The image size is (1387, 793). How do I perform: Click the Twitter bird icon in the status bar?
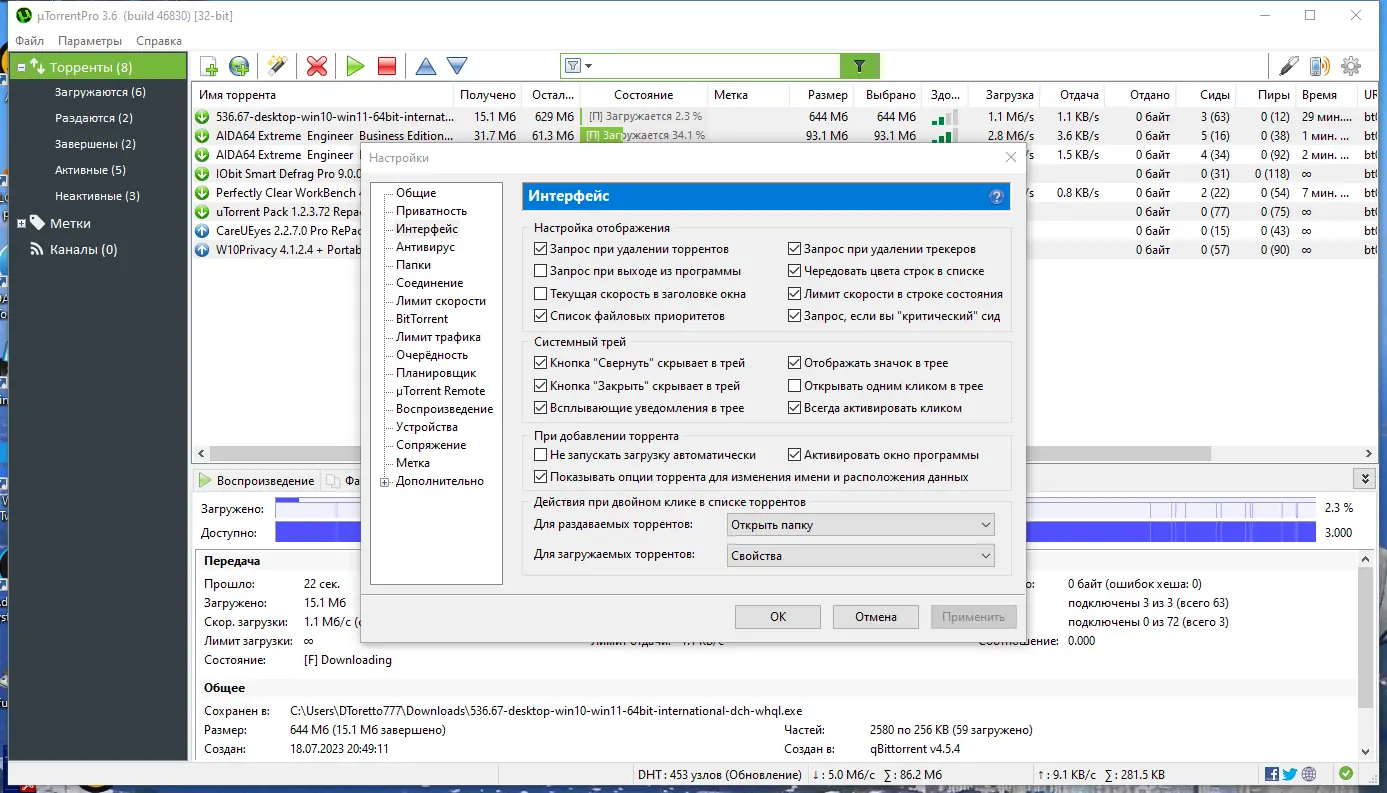pyautogui.click(x=1290, y=774)
